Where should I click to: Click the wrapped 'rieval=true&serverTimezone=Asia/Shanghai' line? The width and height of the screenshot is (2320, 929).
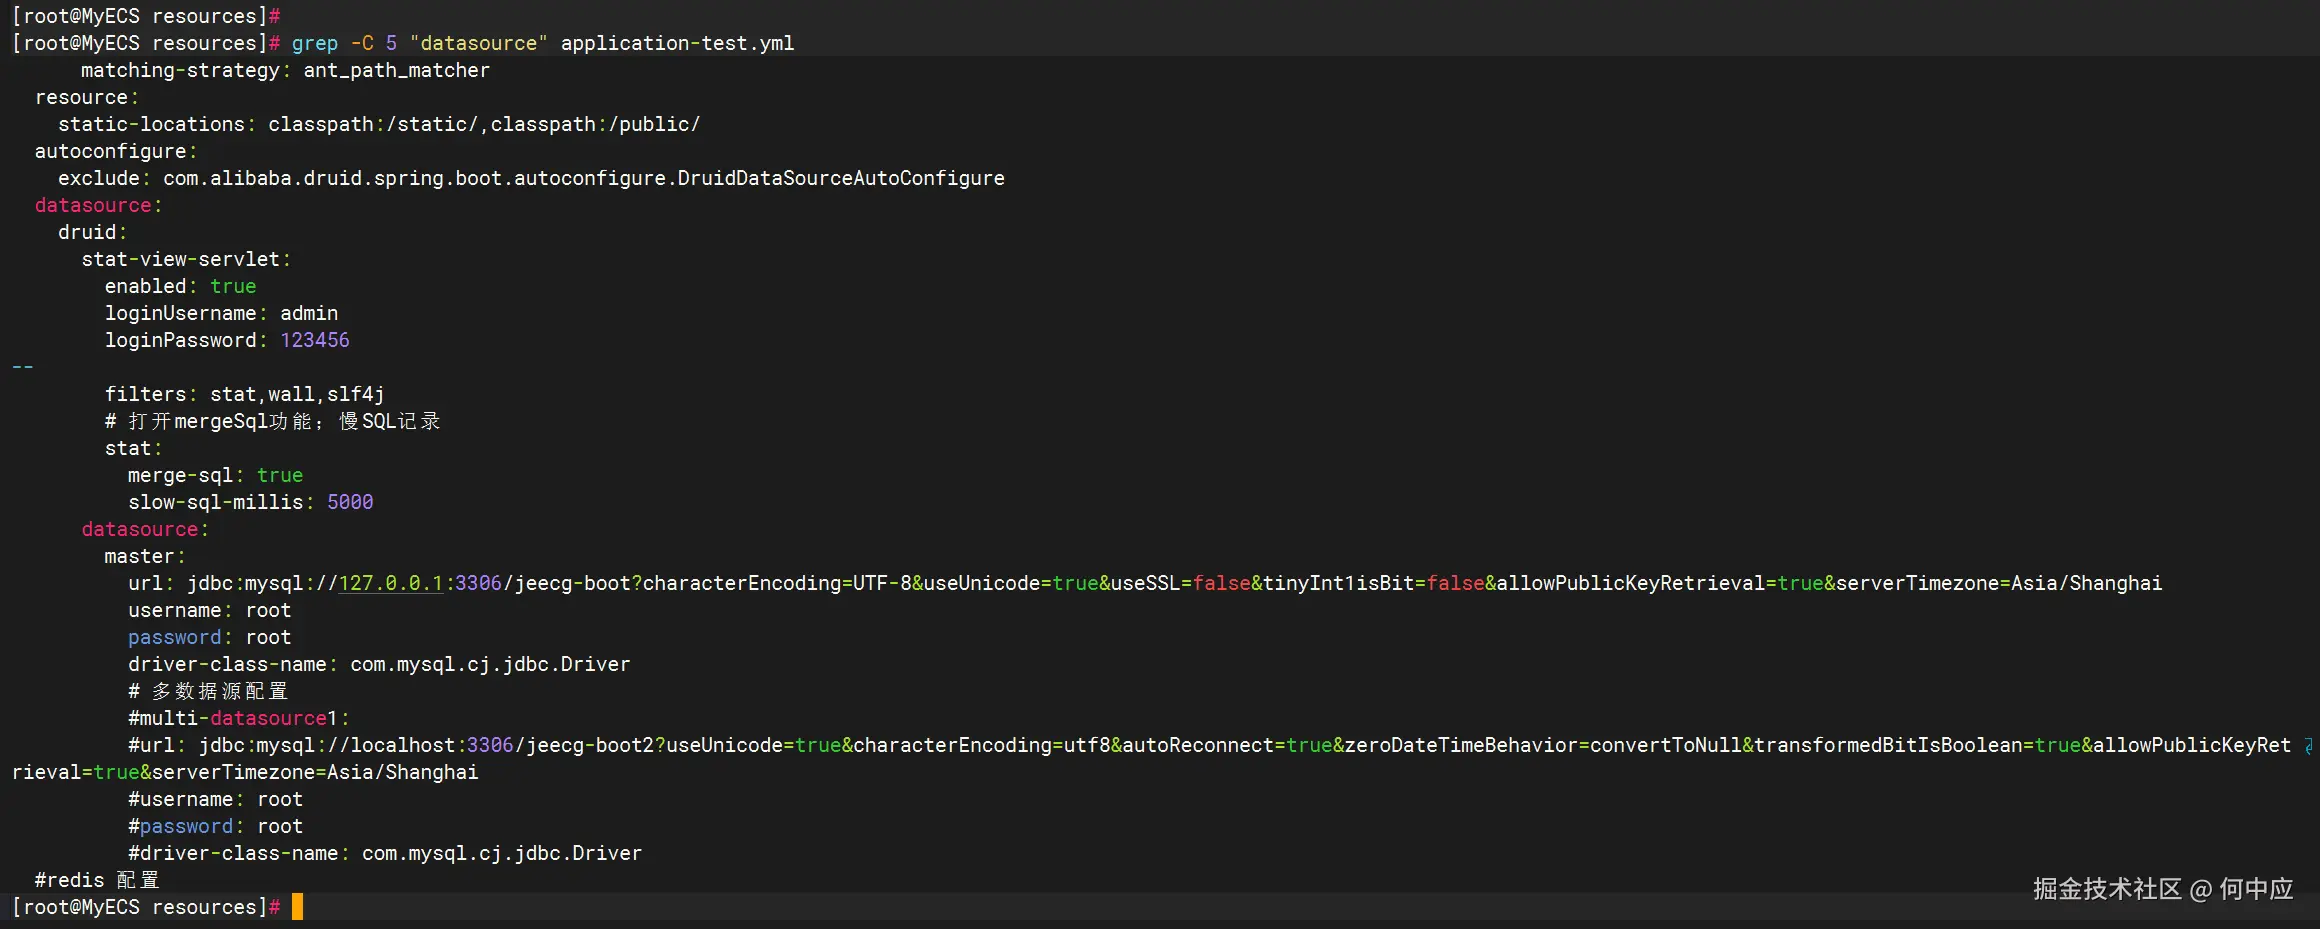(x=245, y=772)
